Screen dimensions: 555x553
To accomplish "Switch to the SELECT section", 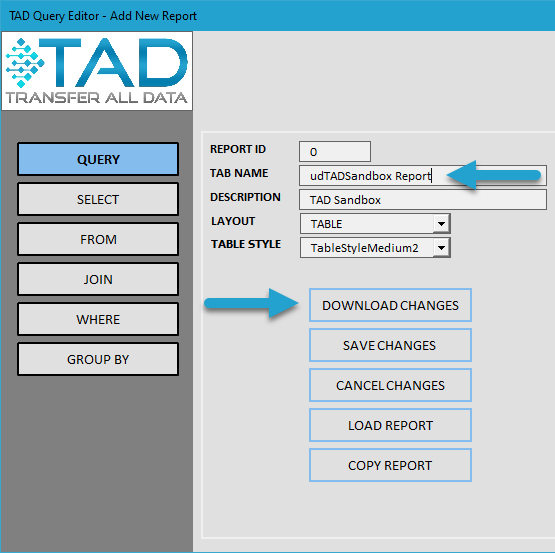I will point(98,199).
